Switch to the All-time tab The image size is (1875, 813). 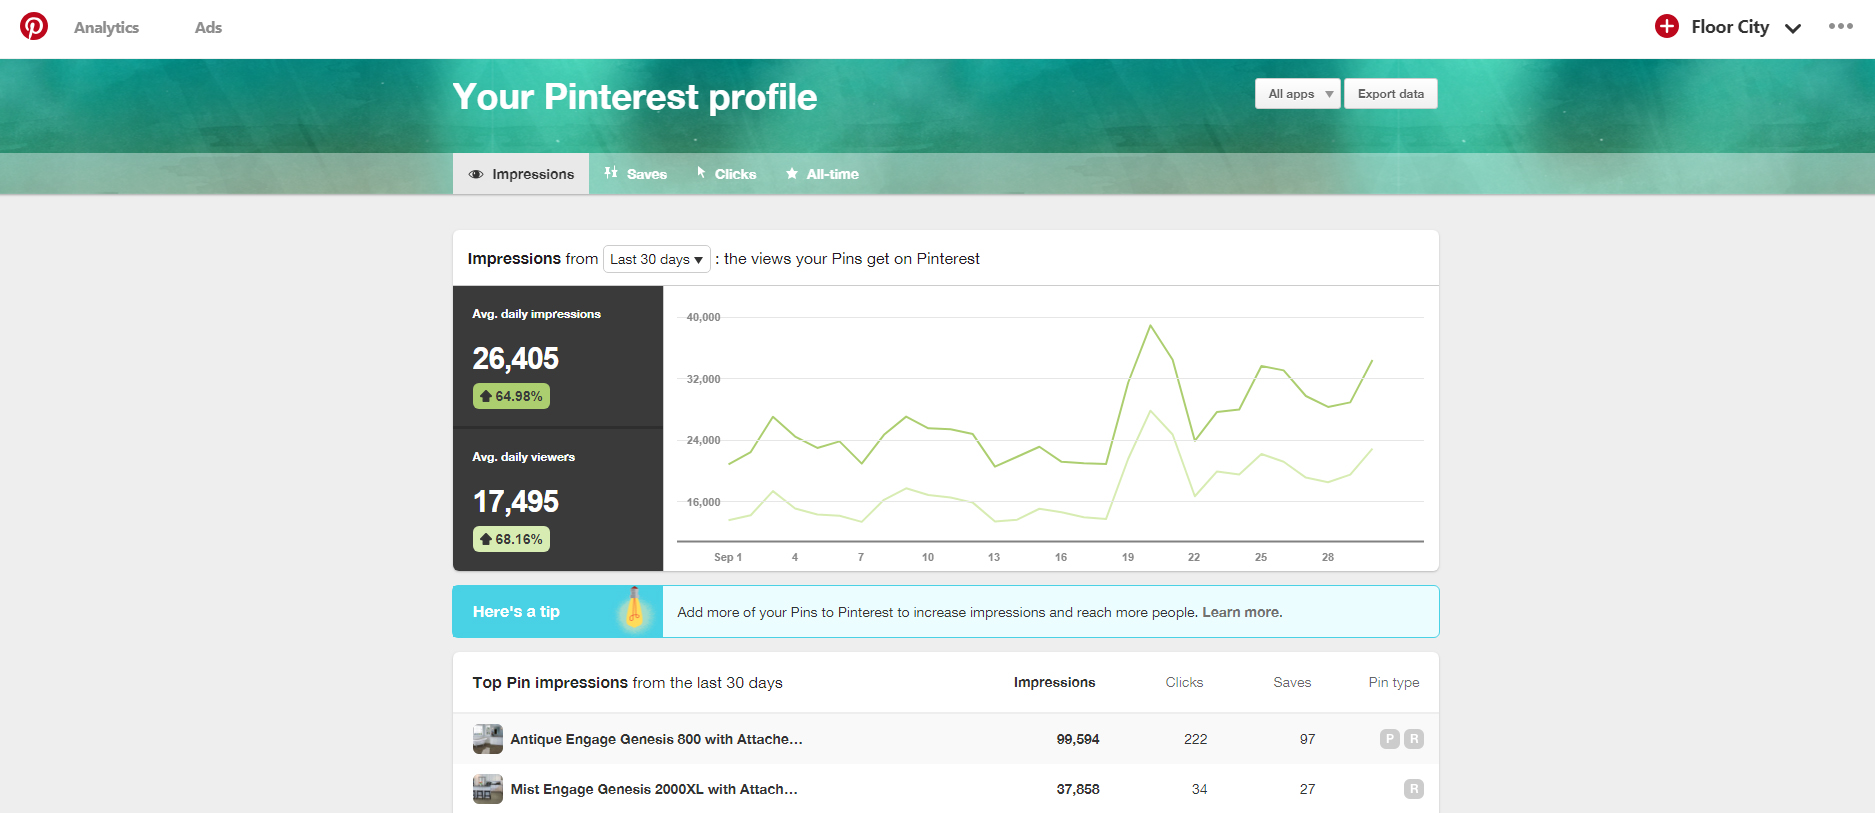822,174
